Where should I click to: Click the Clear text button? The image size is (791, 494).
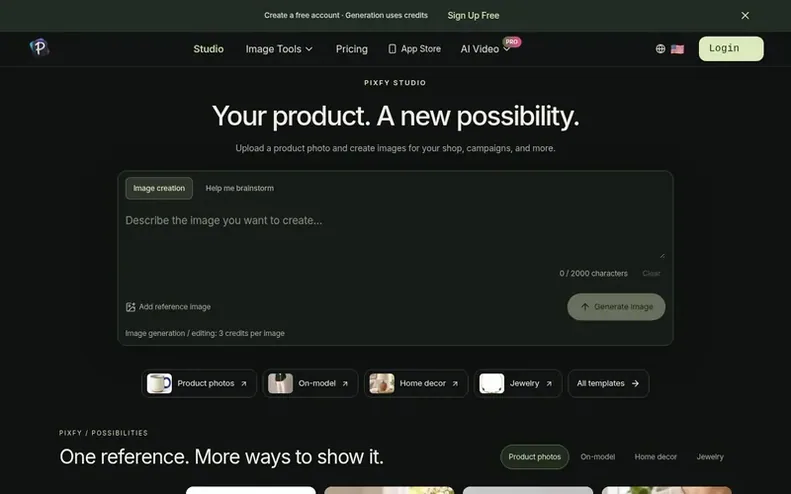click(x=651, y=273)
